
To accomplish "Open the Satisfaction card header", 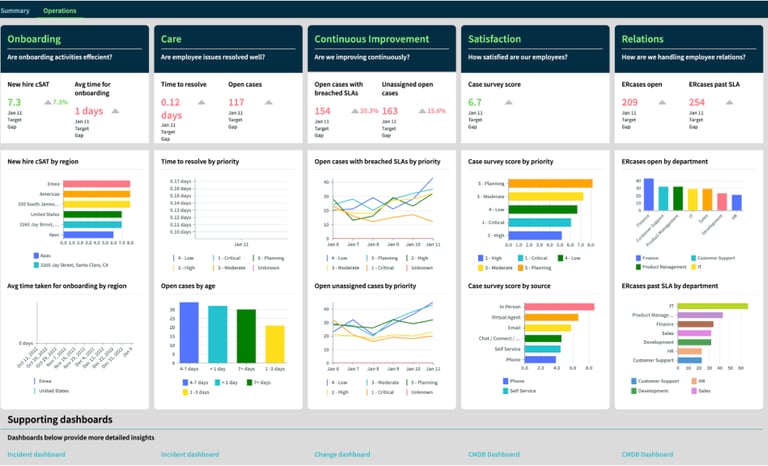I will coord(535,49).
